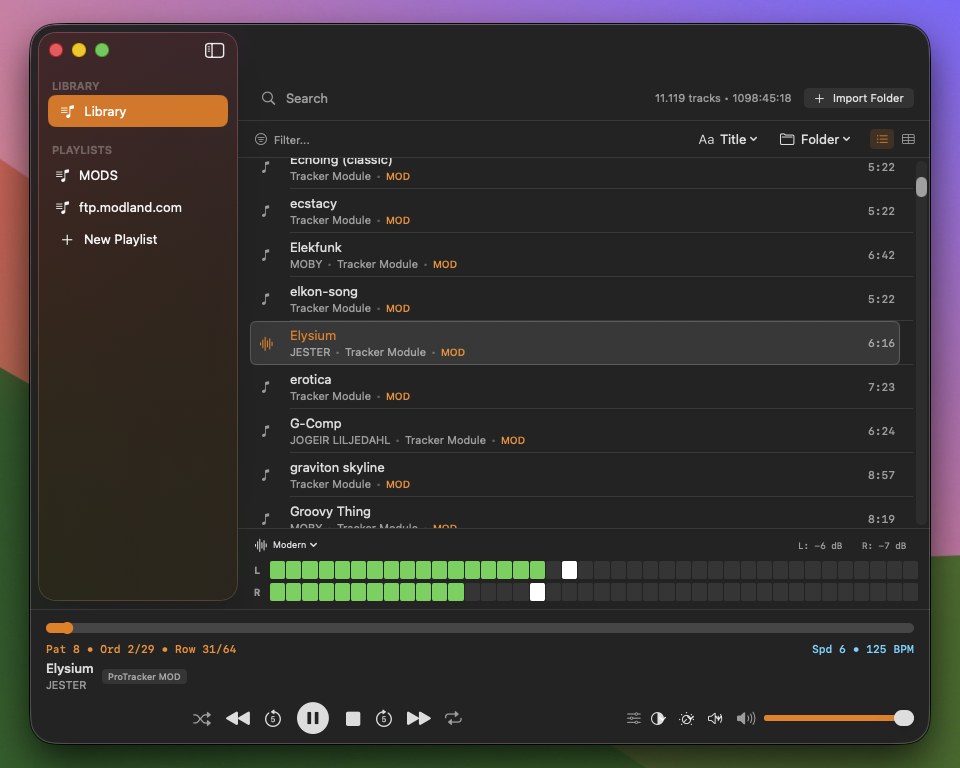Click the waveform icon beside Elysium
Image resolution: width=960 pixels, height=768 pixels.
[x=266, y=344]
